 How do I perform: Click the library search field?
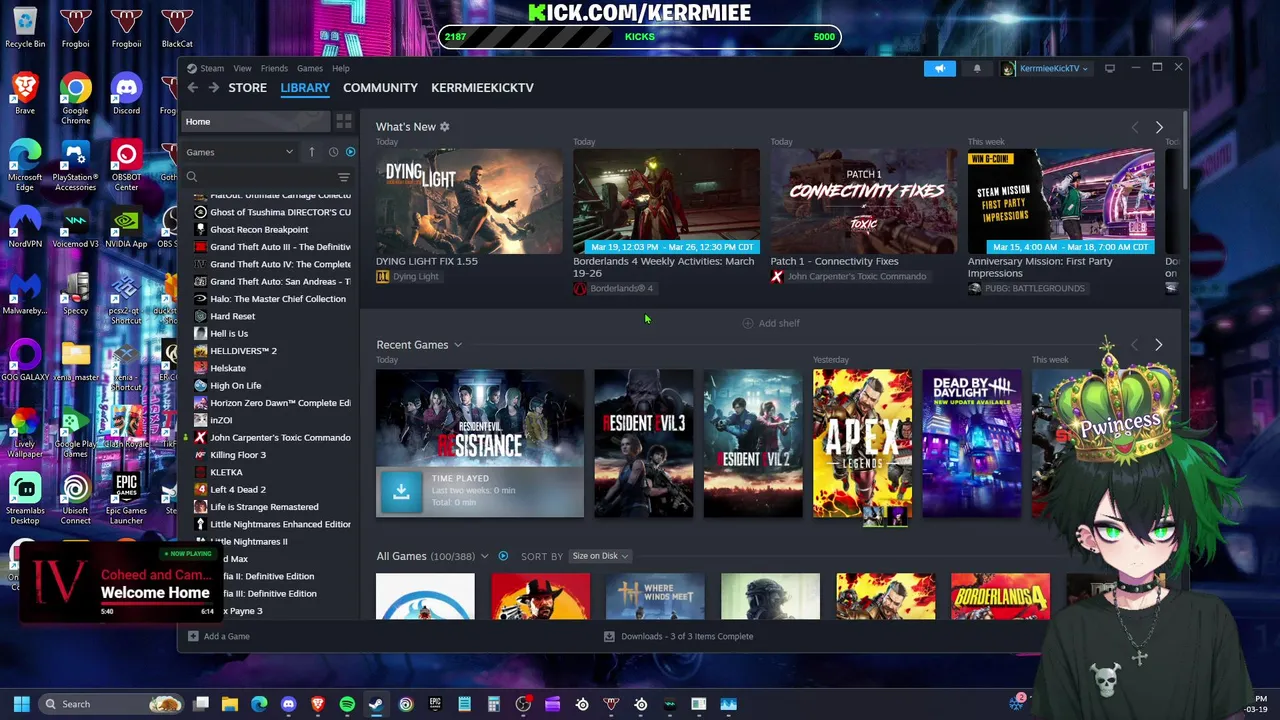[x=260, y=177]
